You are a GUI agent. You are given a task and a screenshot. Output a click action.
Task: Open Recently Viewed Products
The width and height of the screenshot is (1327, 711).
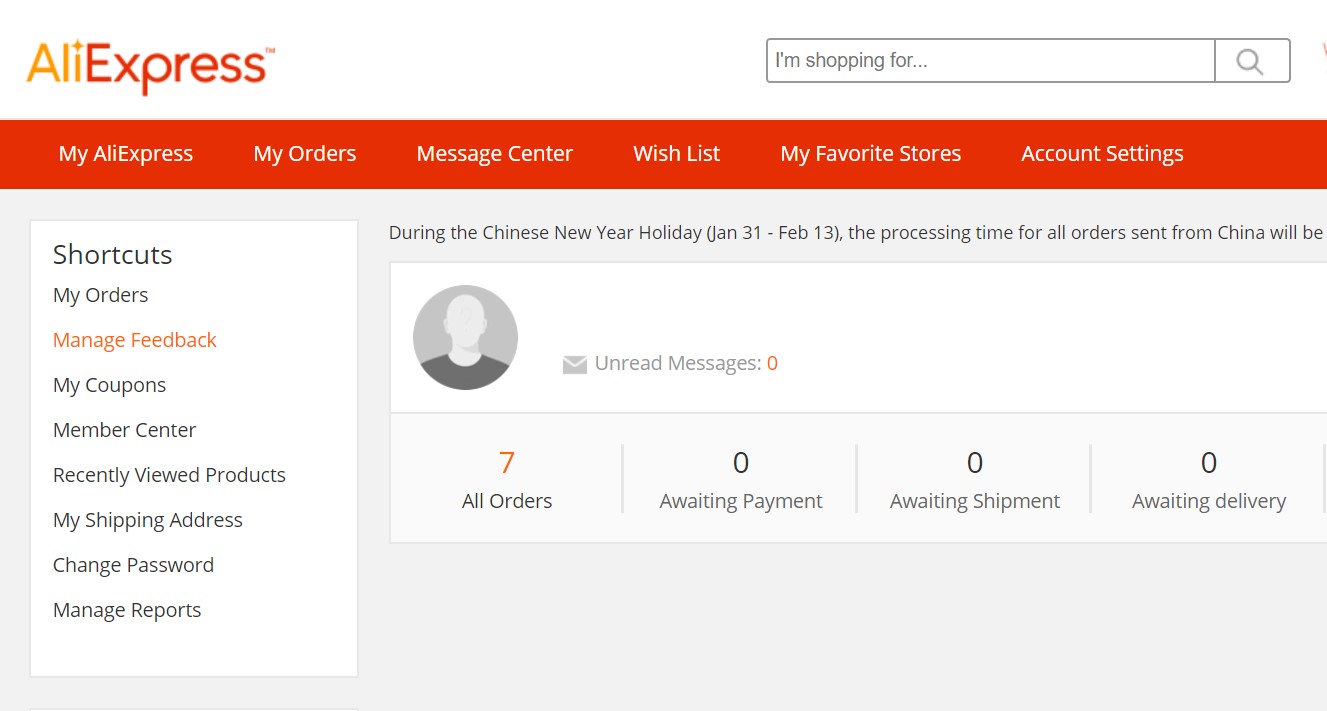[170, 475]
